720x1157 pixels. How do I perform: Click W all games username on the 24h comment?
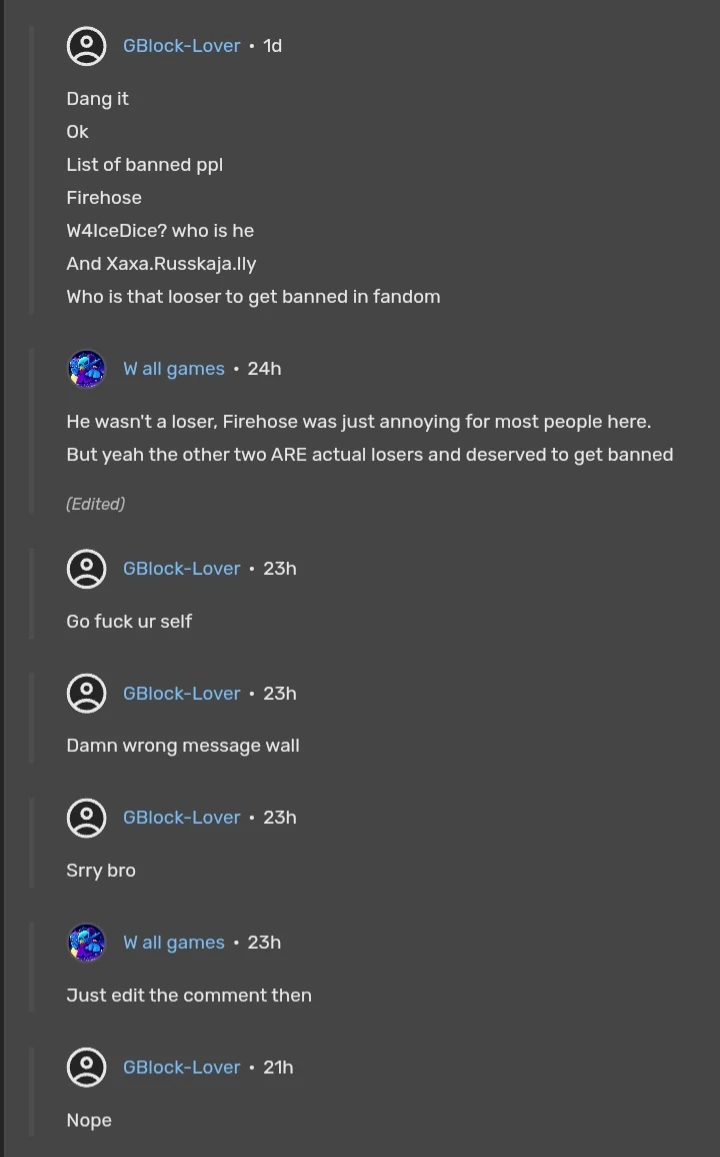tap(173, 369)
